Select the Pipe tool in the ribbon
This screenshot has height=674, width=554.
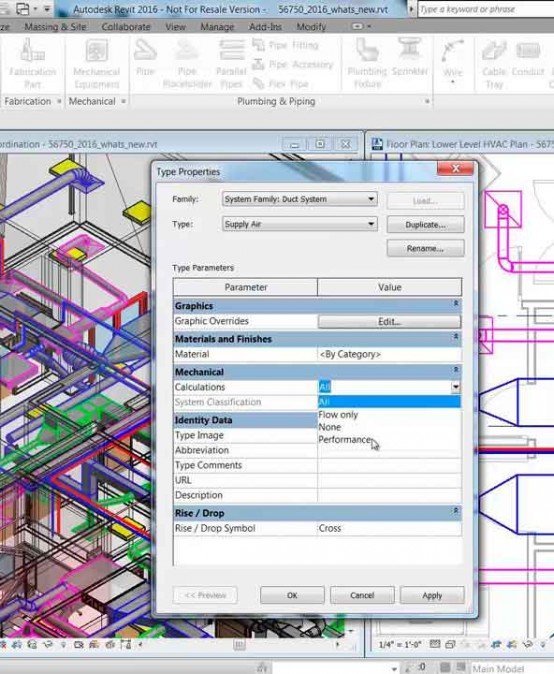point(145,58)
